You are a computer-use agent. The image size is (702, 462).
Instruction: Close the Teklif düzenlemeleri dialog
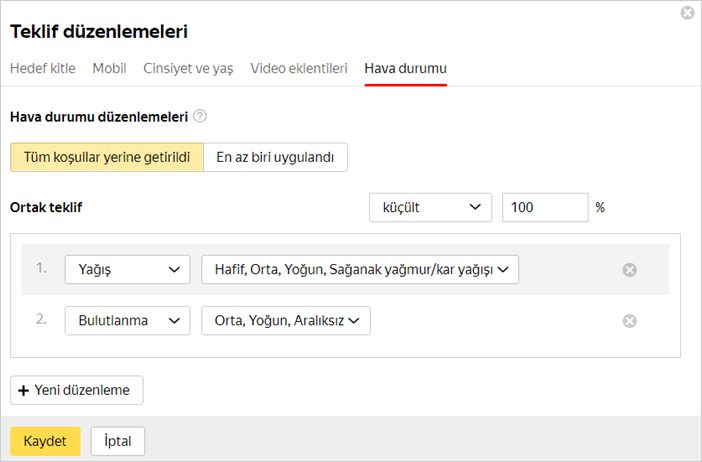coord(687,13)
